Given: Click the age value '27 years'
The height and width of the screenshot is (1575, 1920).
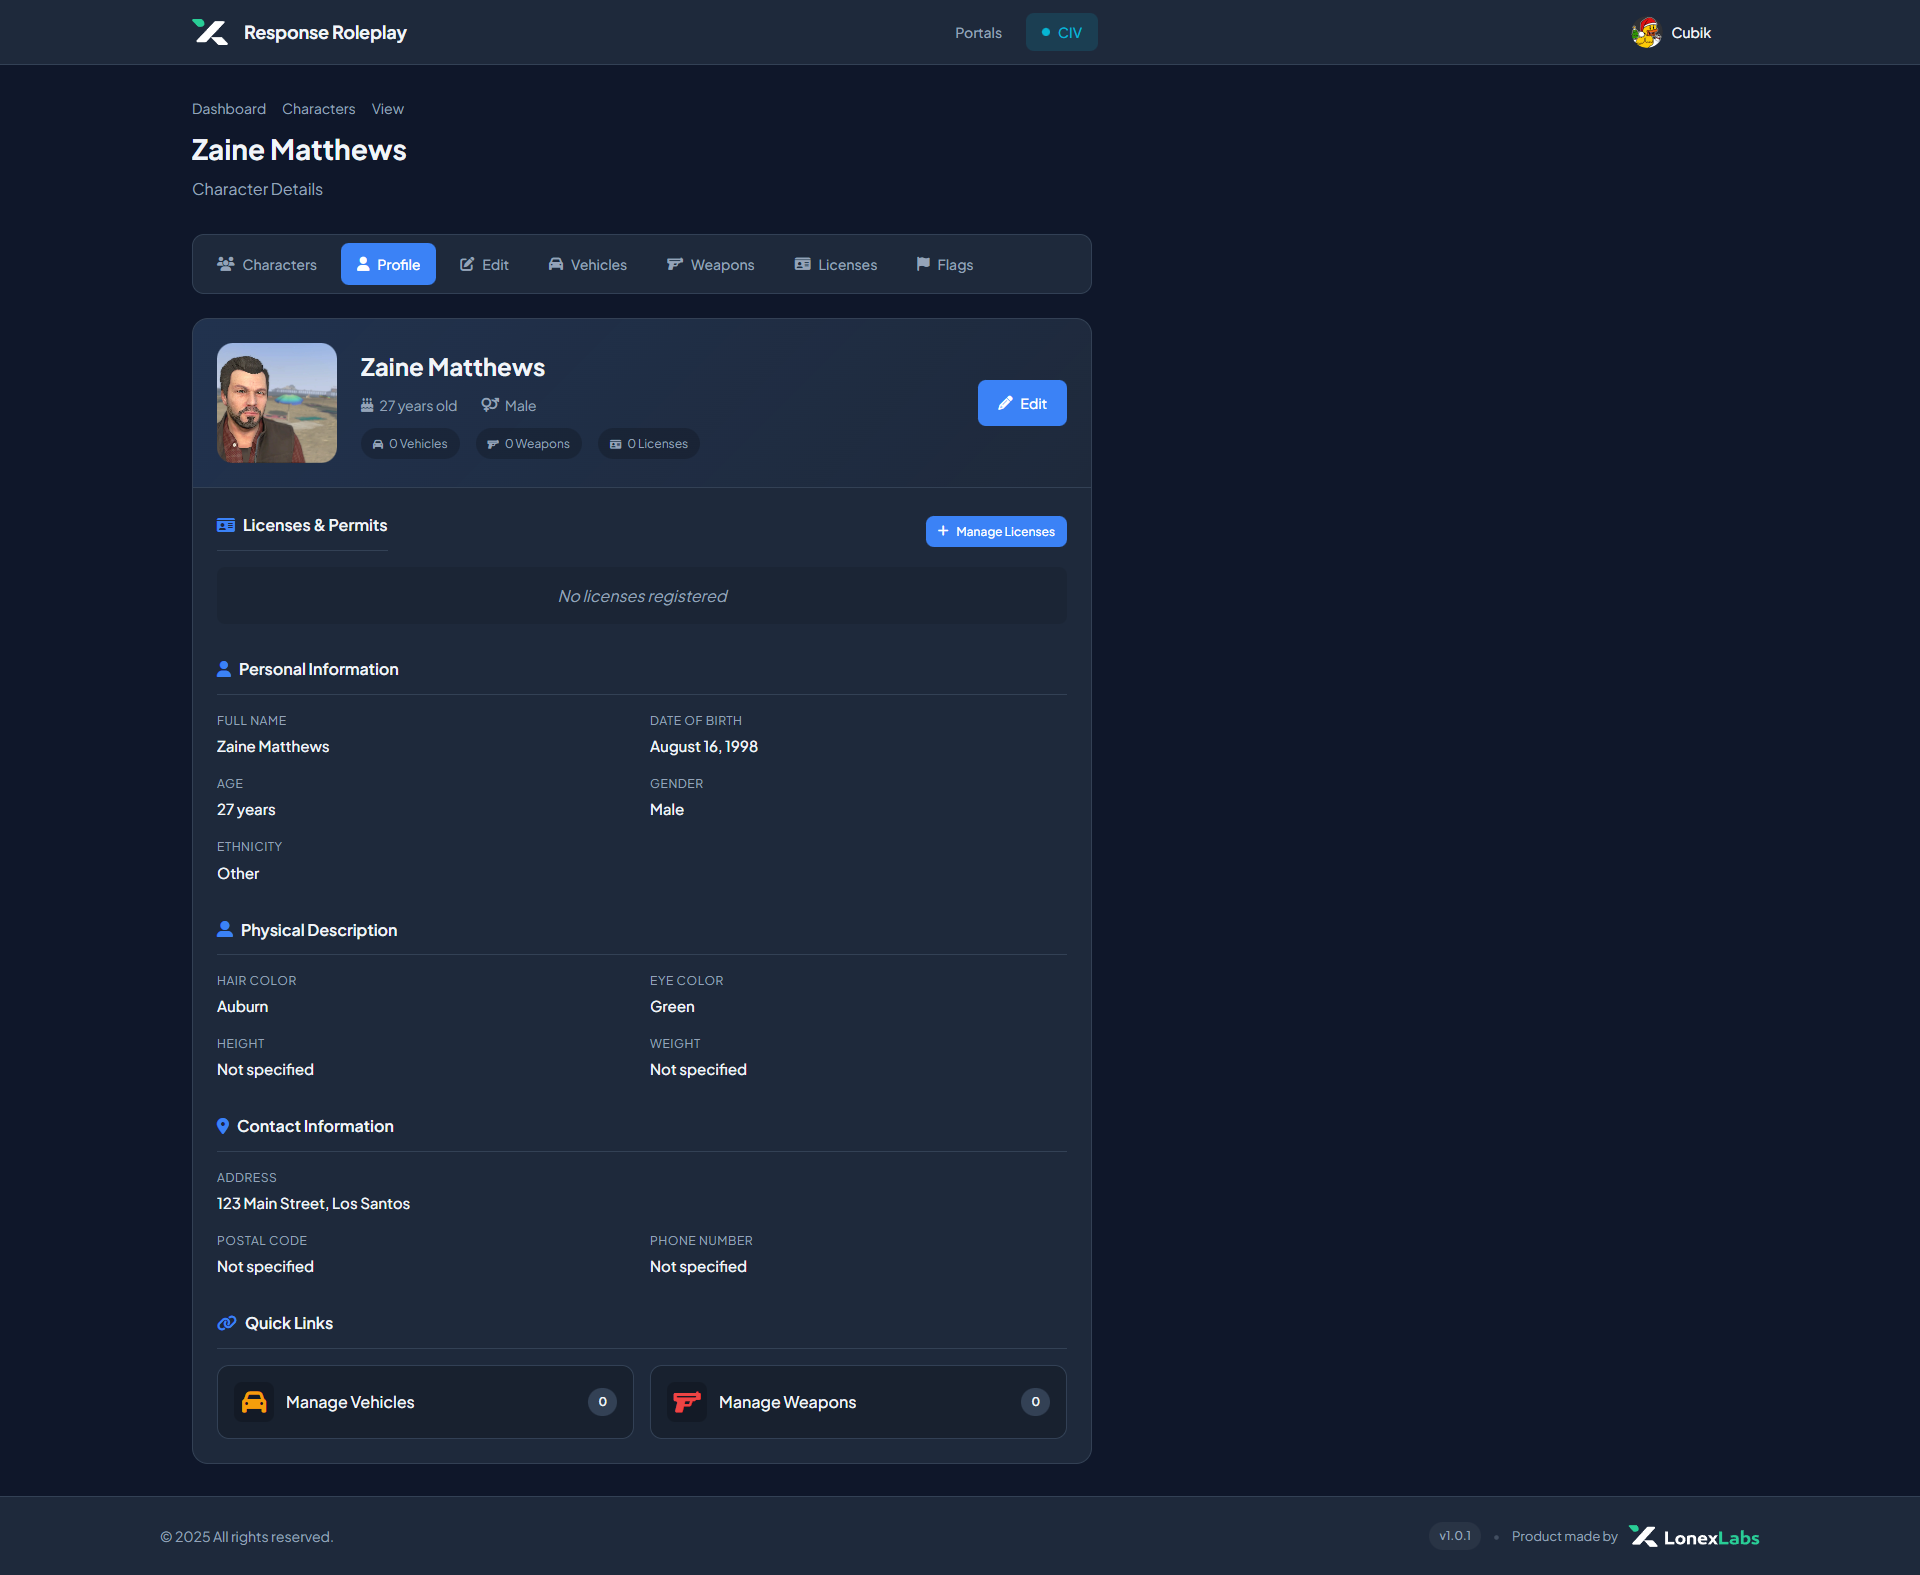Looking at the screenshot, I should pos(246,810).
